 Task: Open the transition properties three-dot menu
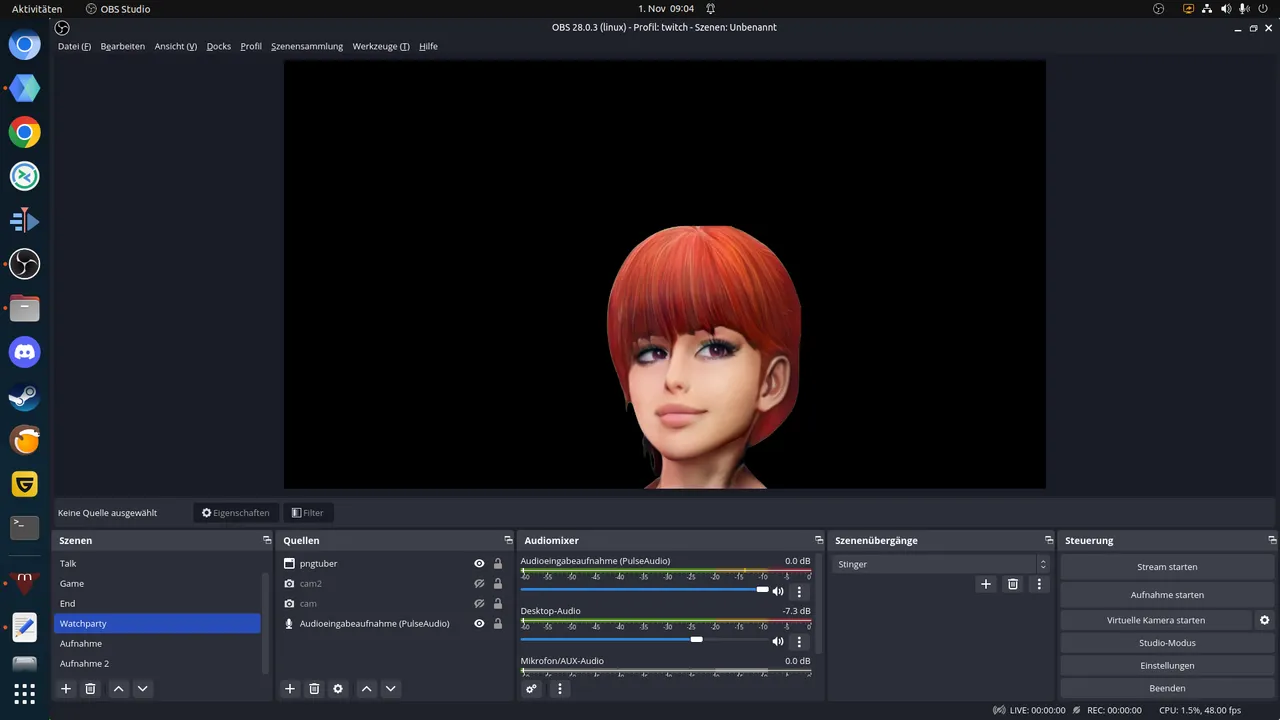(x=1039, y=584)
